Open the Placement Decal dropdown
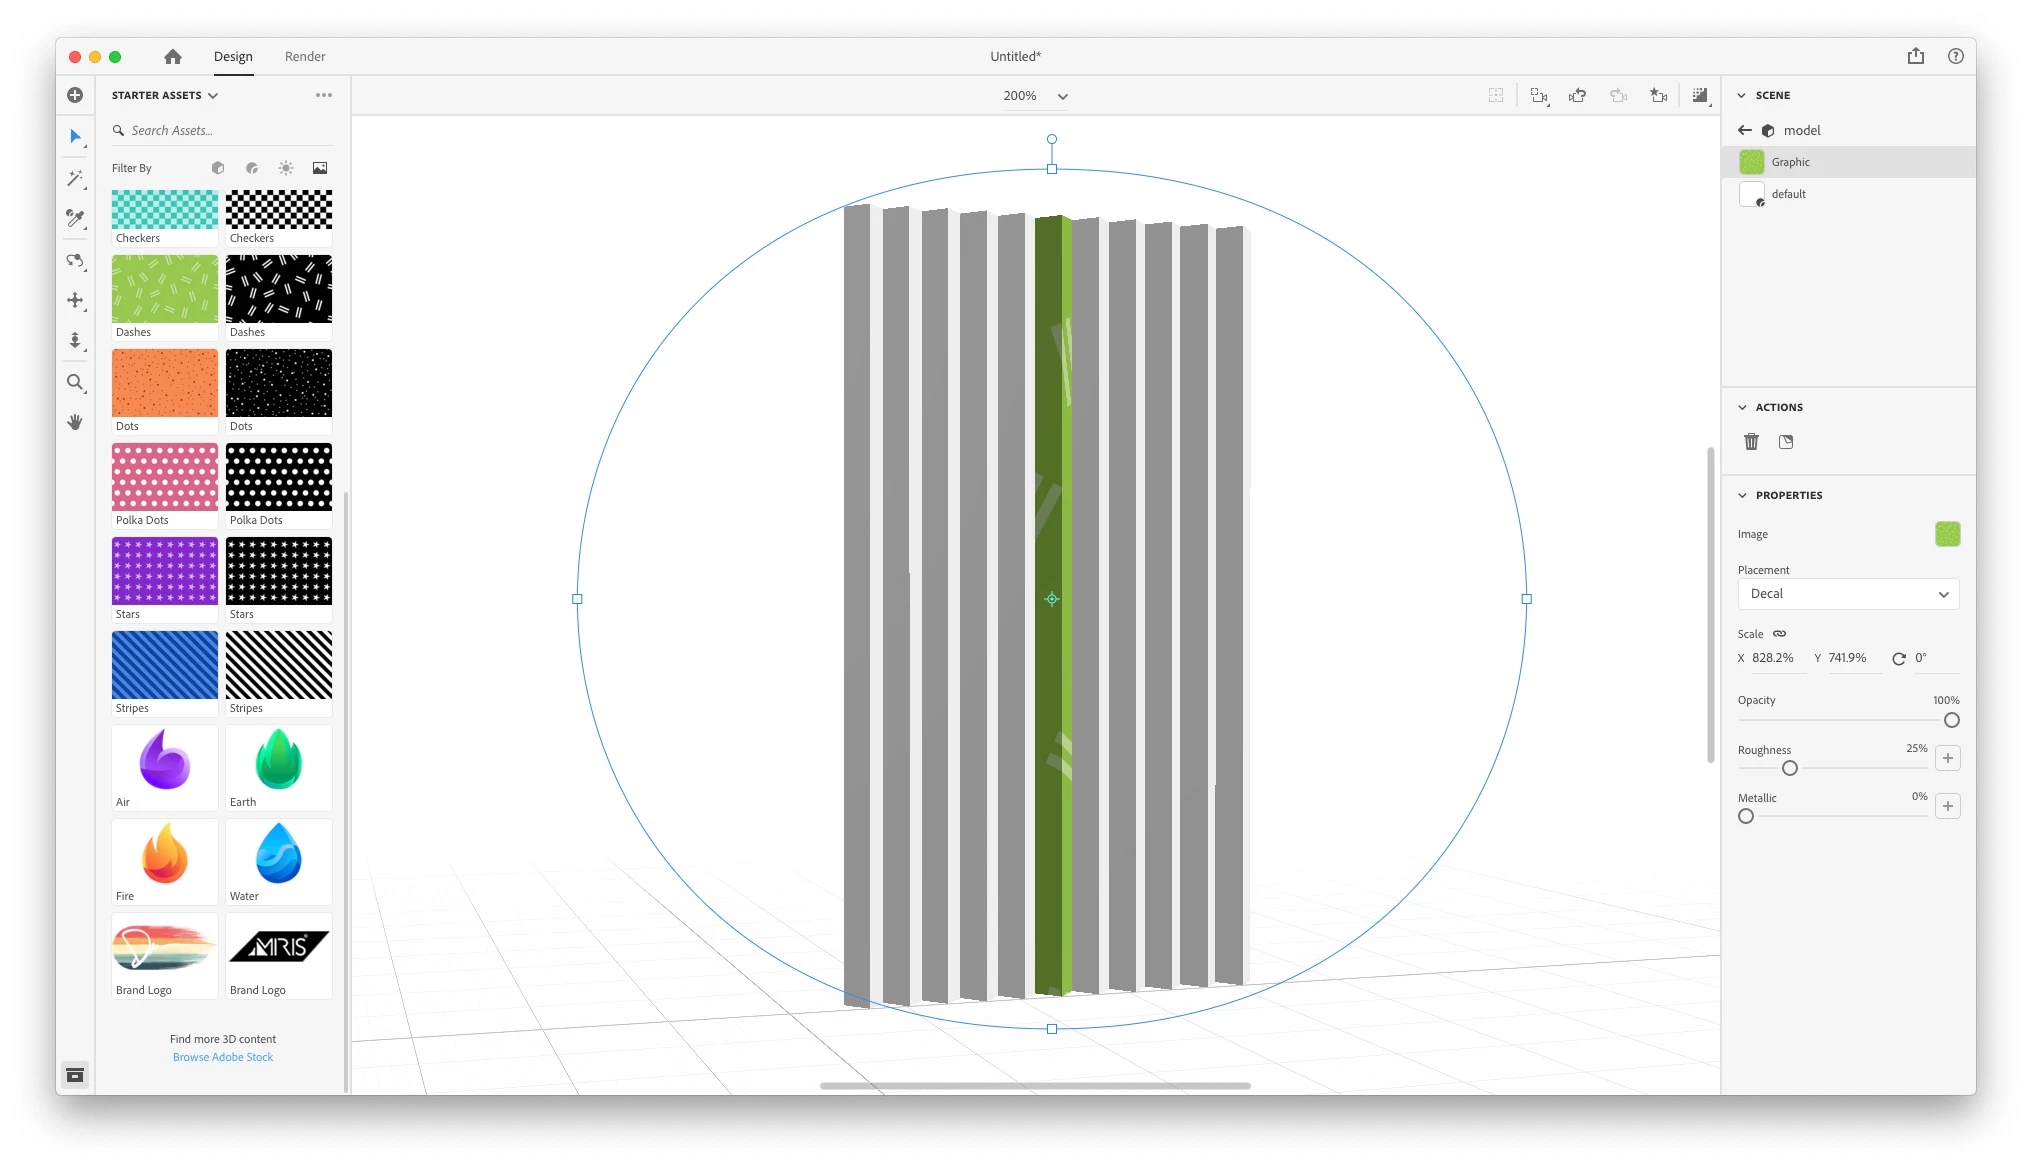Image resolution: width=2032 pixels, height=1169 pixels. (x=1847, y=594)
